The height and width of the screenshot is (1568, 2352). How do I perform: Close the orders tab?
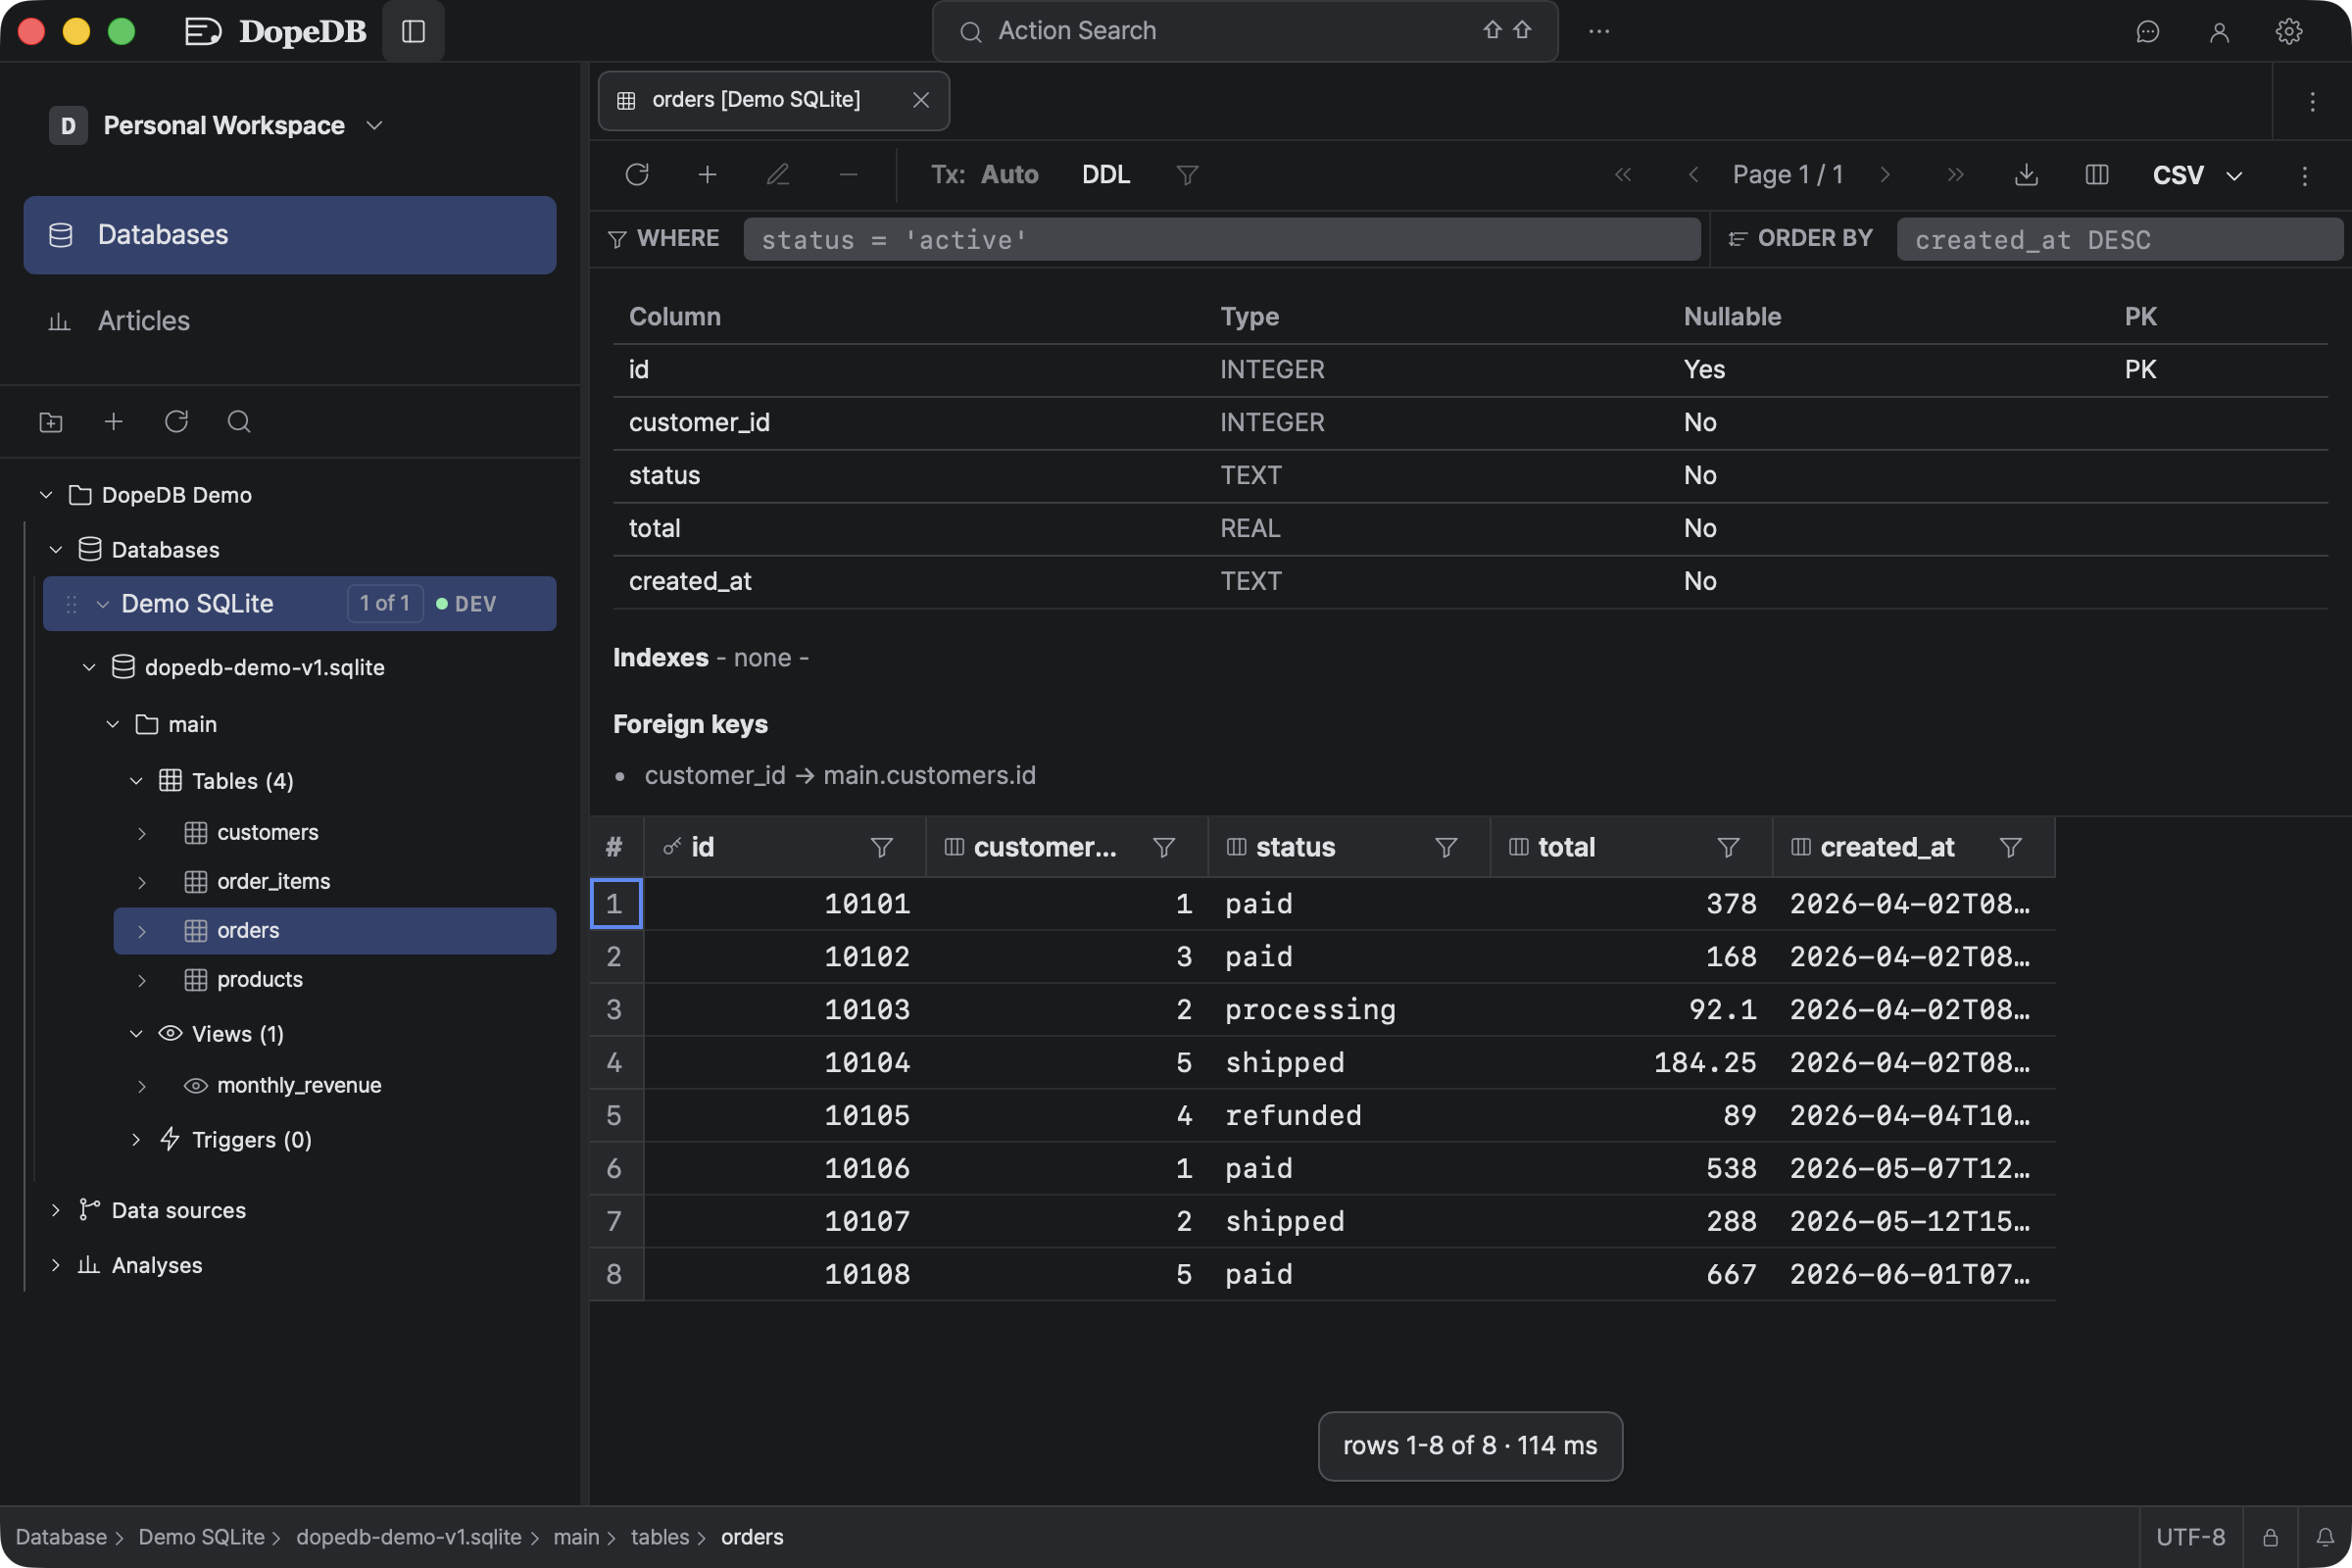(921, 100)
